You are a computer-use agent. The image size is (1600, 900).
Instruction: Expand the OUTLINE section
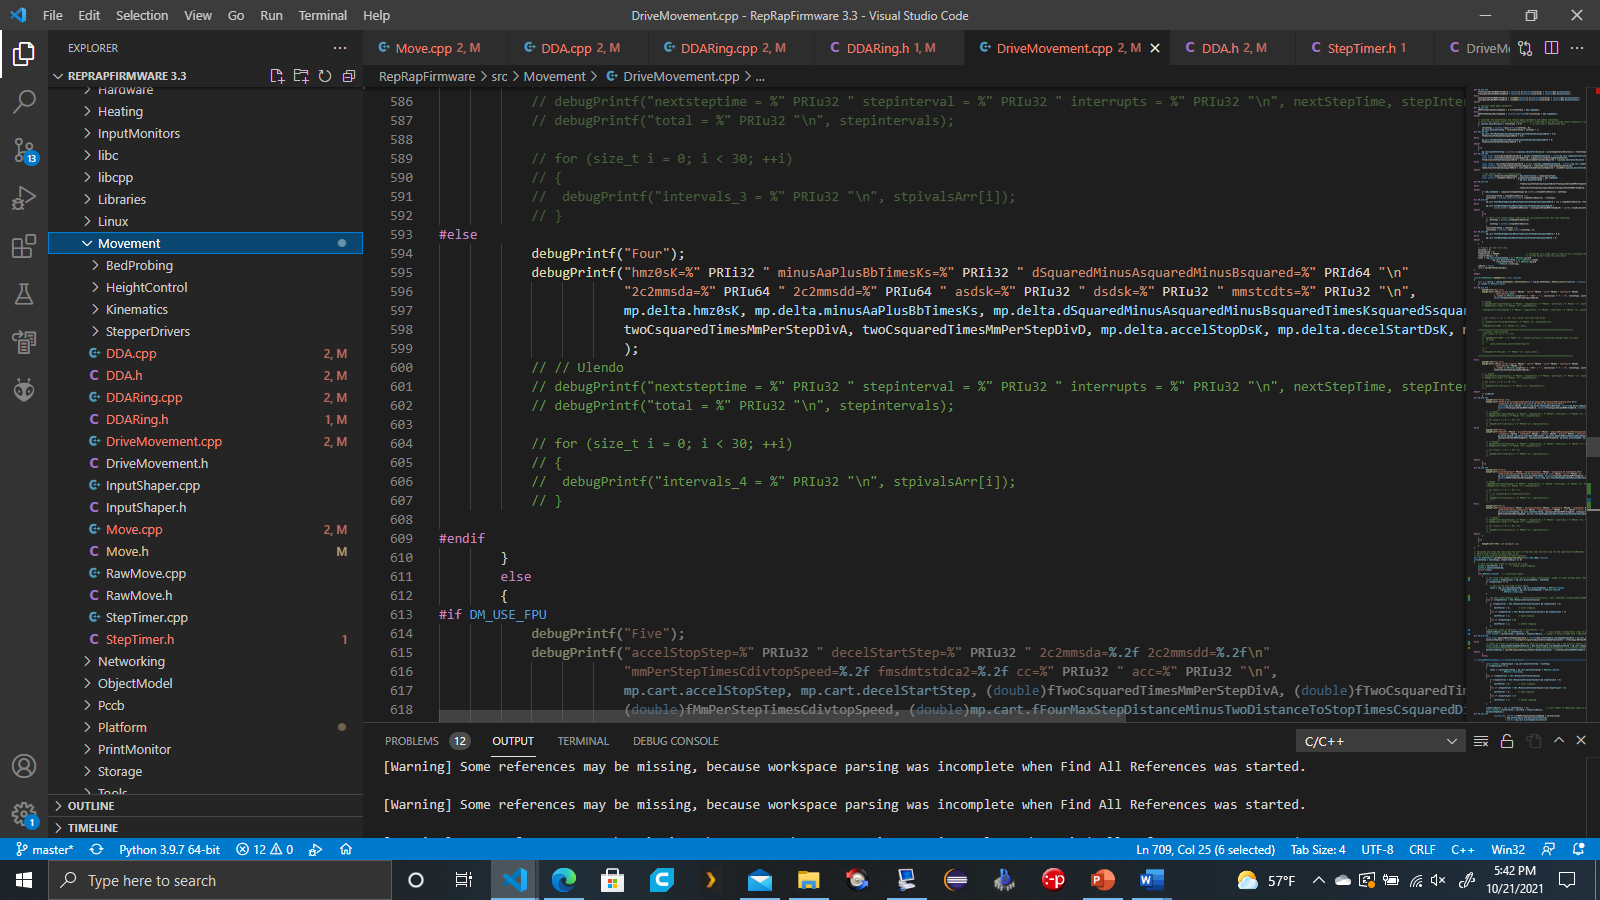click(x=205, y=806)
